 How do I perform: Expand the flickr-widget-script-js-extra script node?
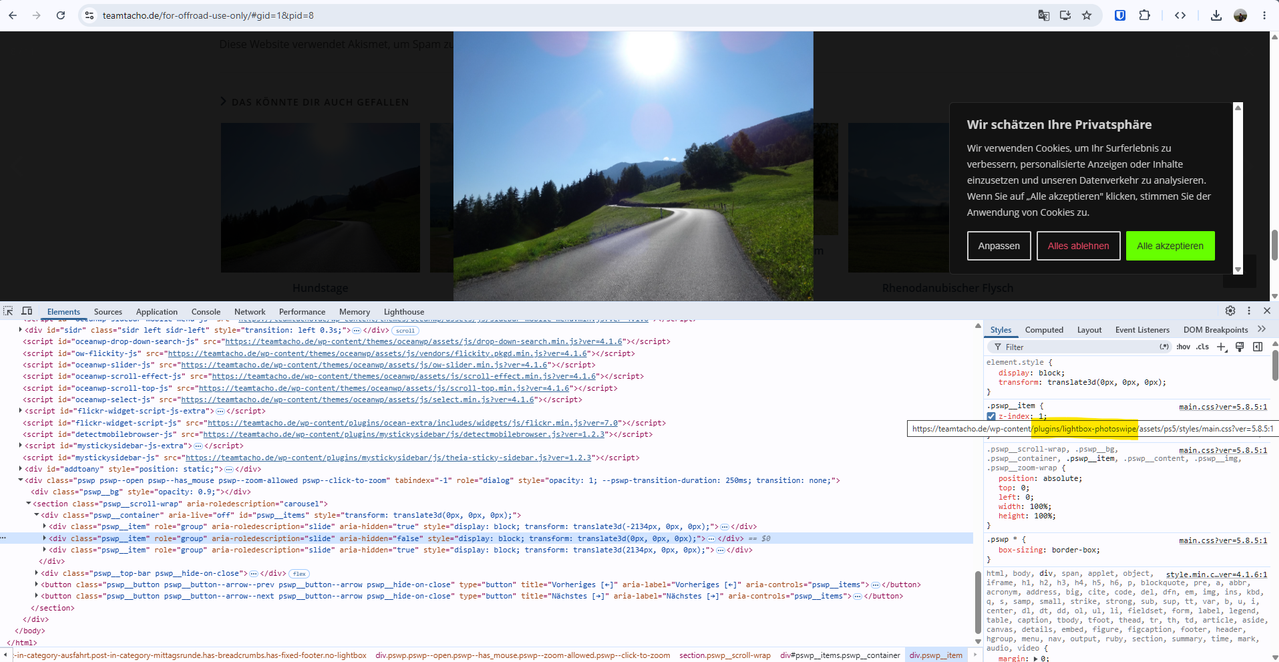click(21, 411)
